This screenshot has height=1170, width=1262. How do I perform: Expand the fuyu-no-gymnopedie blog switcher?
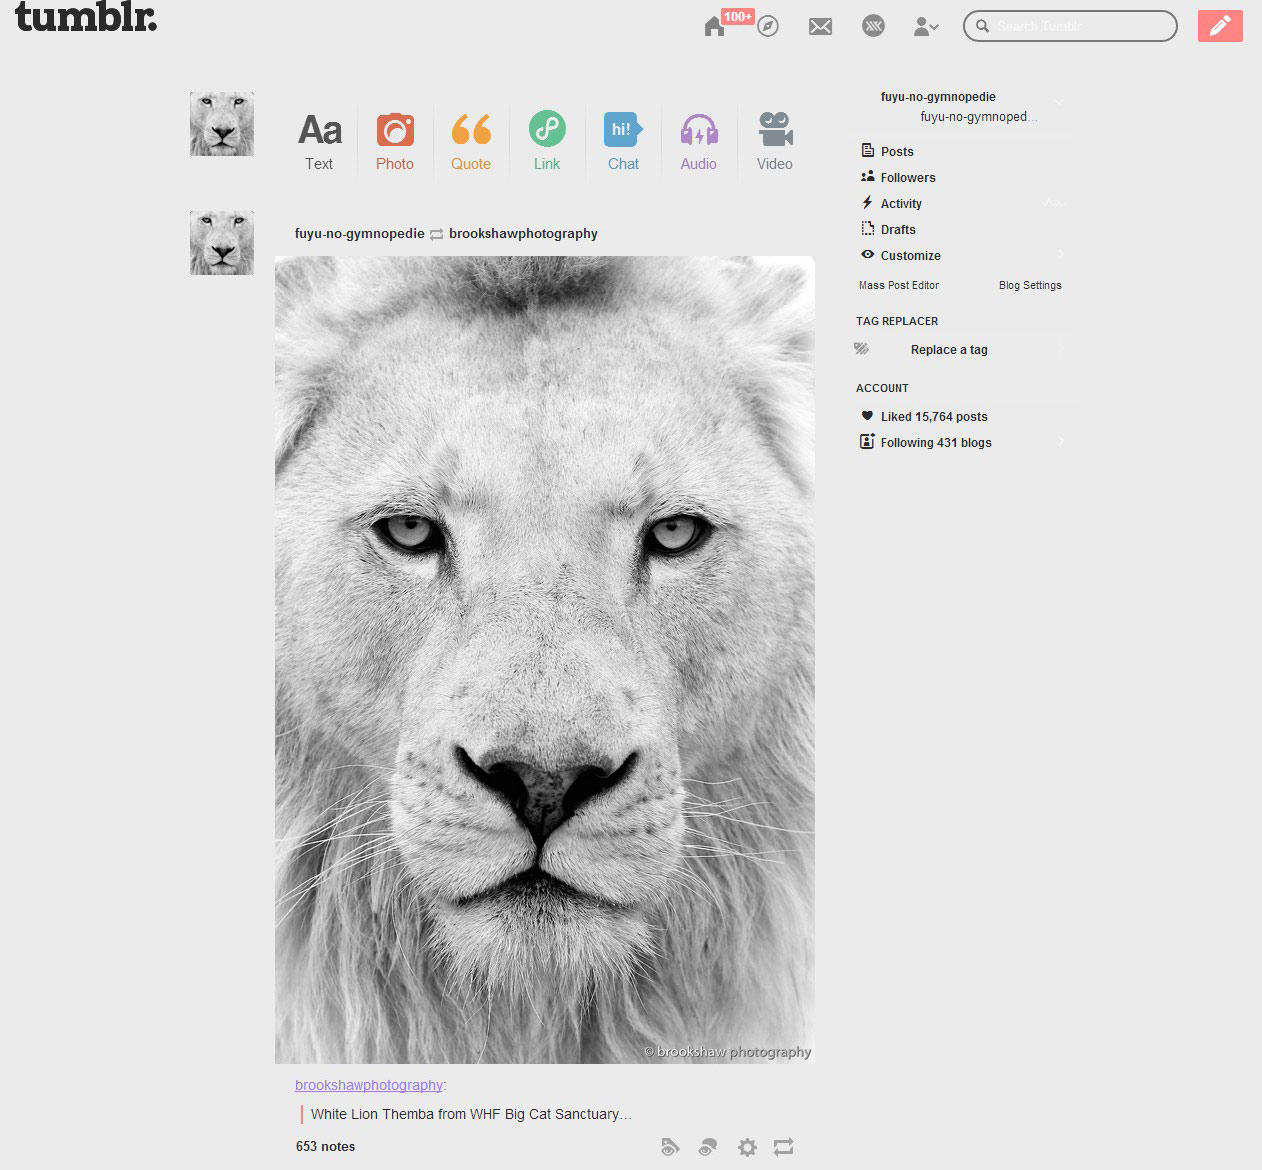point(1058,101)
